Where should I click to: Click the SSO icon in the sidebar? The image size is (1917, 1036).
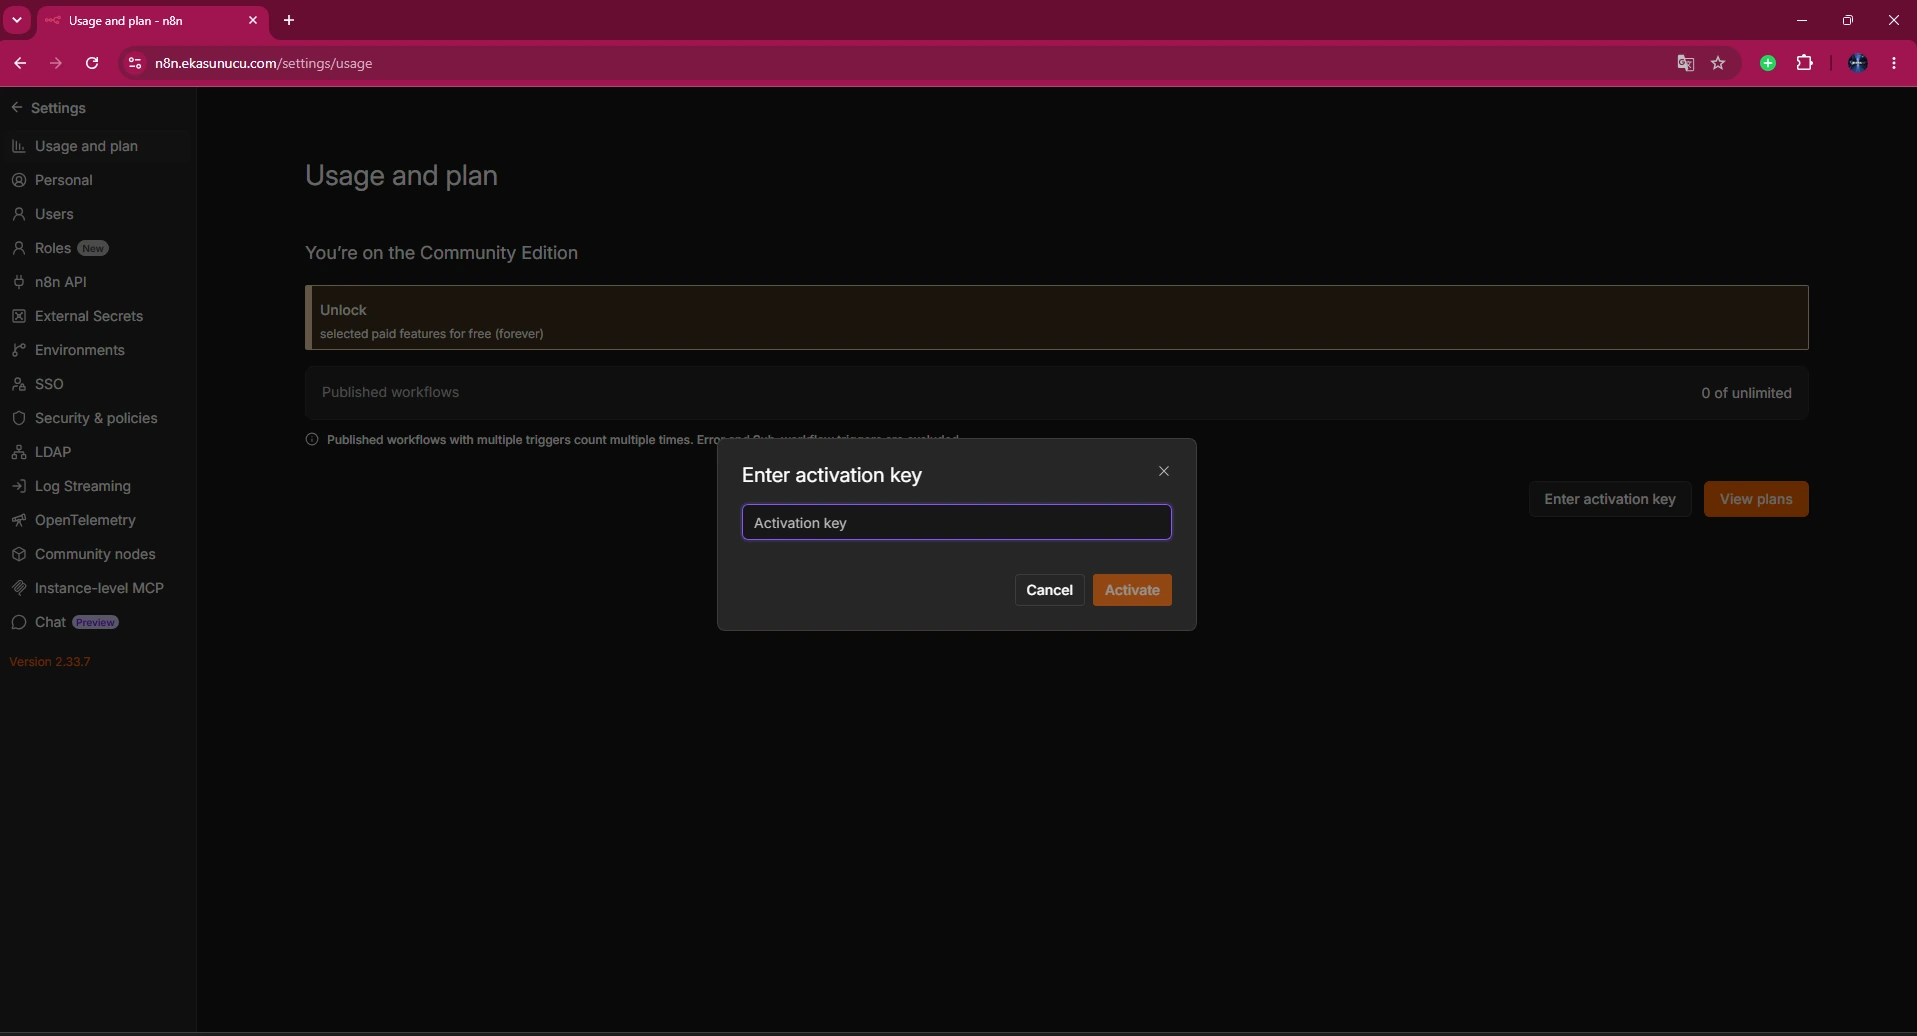pos(18,384)
